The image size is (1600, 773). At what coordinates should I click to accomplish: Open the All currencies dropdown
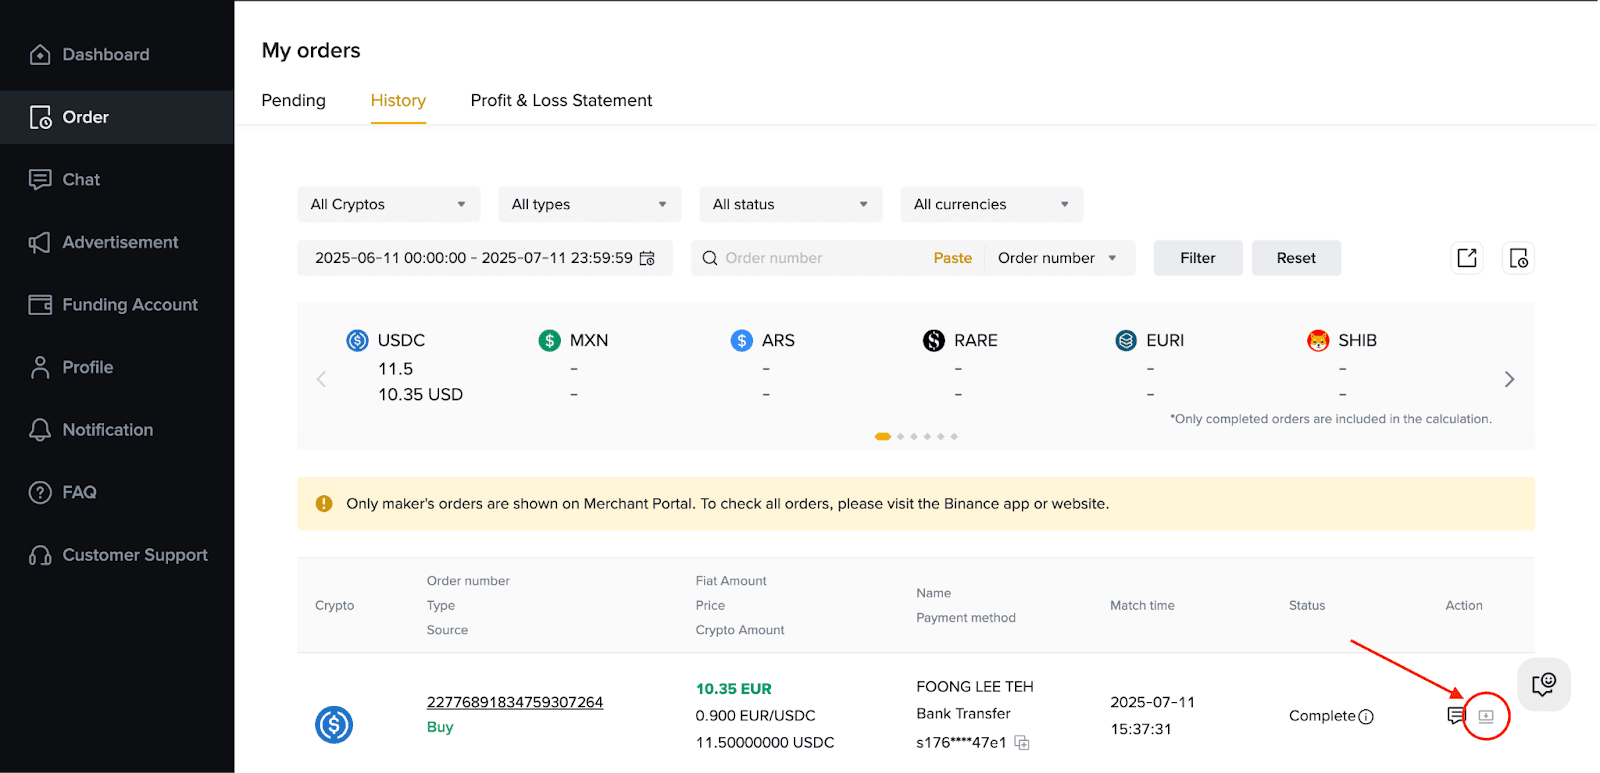pos(991,204)
